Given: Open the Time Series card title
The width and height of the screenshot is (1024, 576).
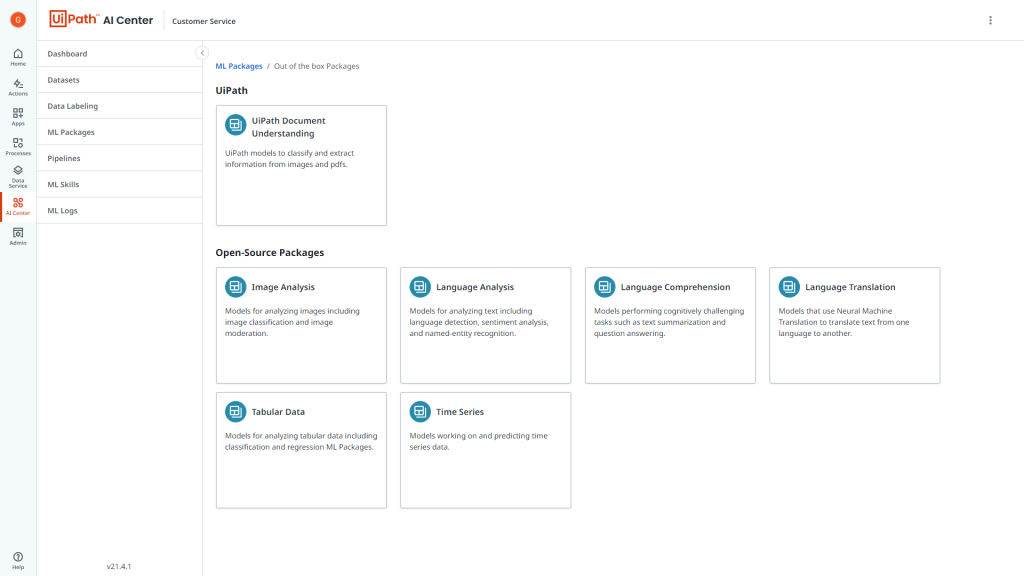Looking at the screenshot, I should pos(460,411).
